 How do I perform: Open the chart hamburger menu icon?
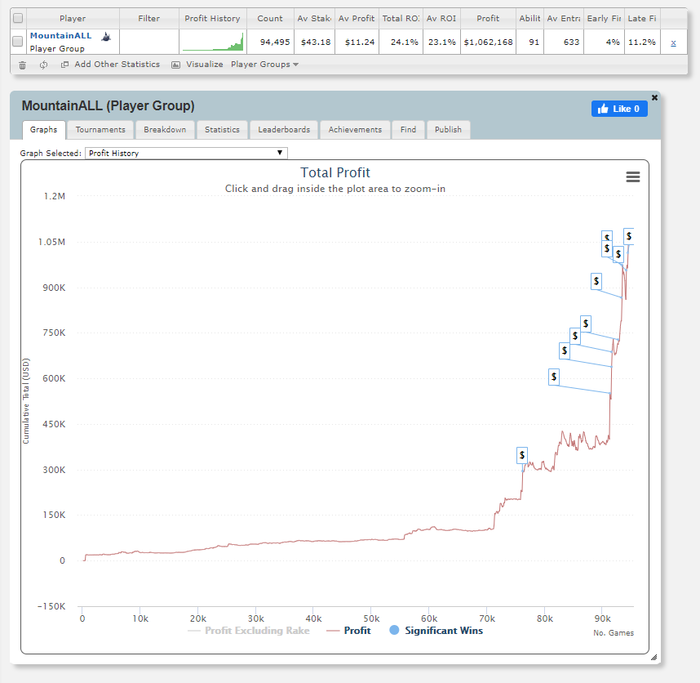632,177
